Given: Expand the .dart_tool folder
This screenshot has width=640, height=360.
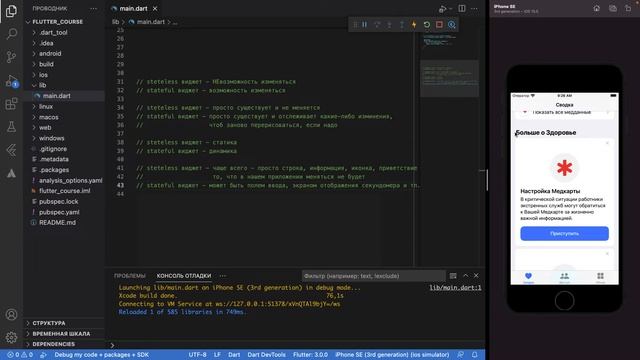Looking at the screenshot, I should (x=53, y=33).
